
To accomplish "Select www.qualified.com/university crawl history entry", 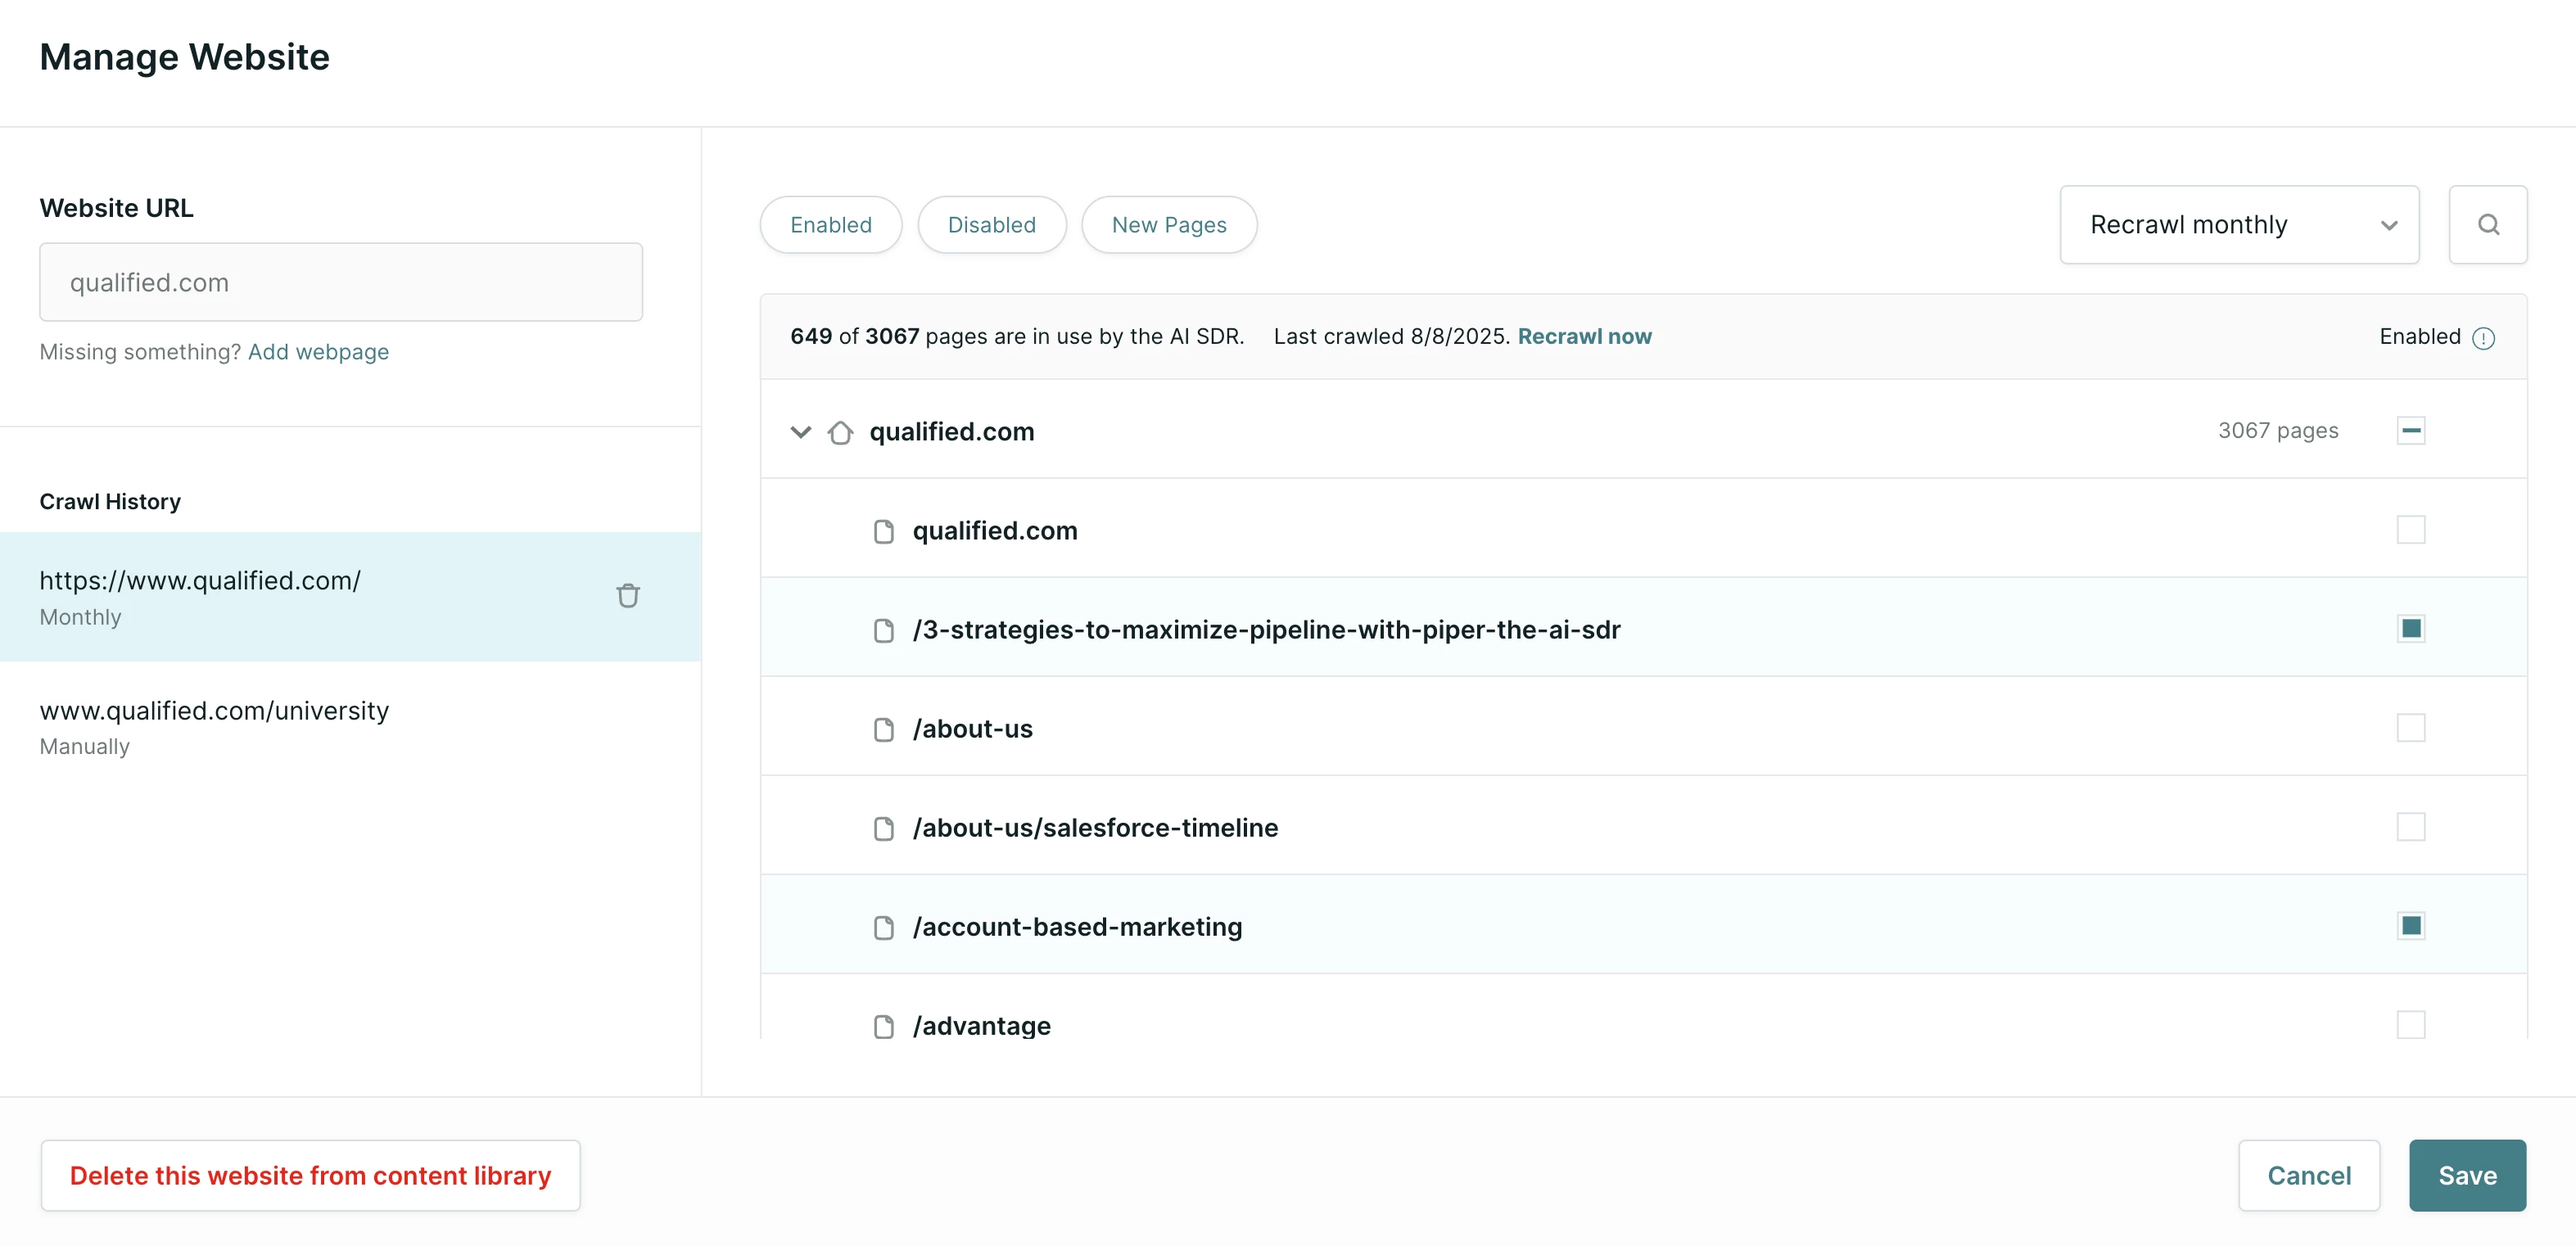I will click(x=350, y=727).
